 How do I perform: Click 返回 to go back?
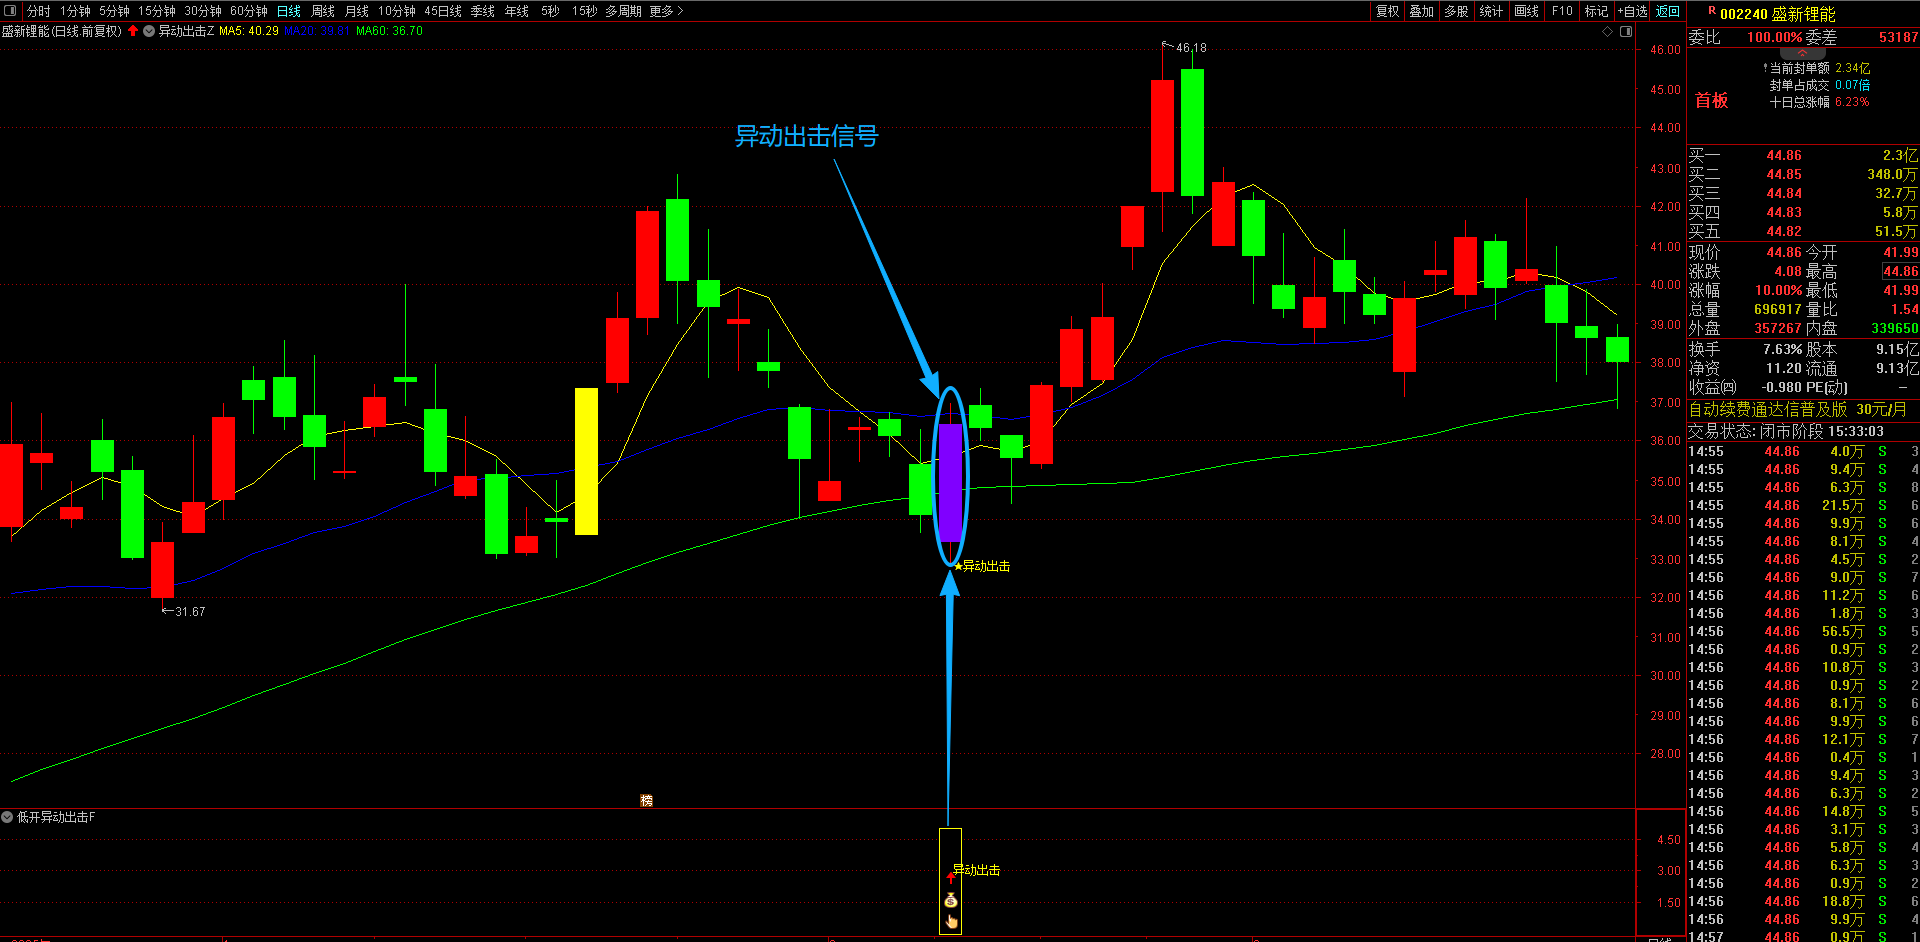pyautogui.click(x=1668, y=11)
